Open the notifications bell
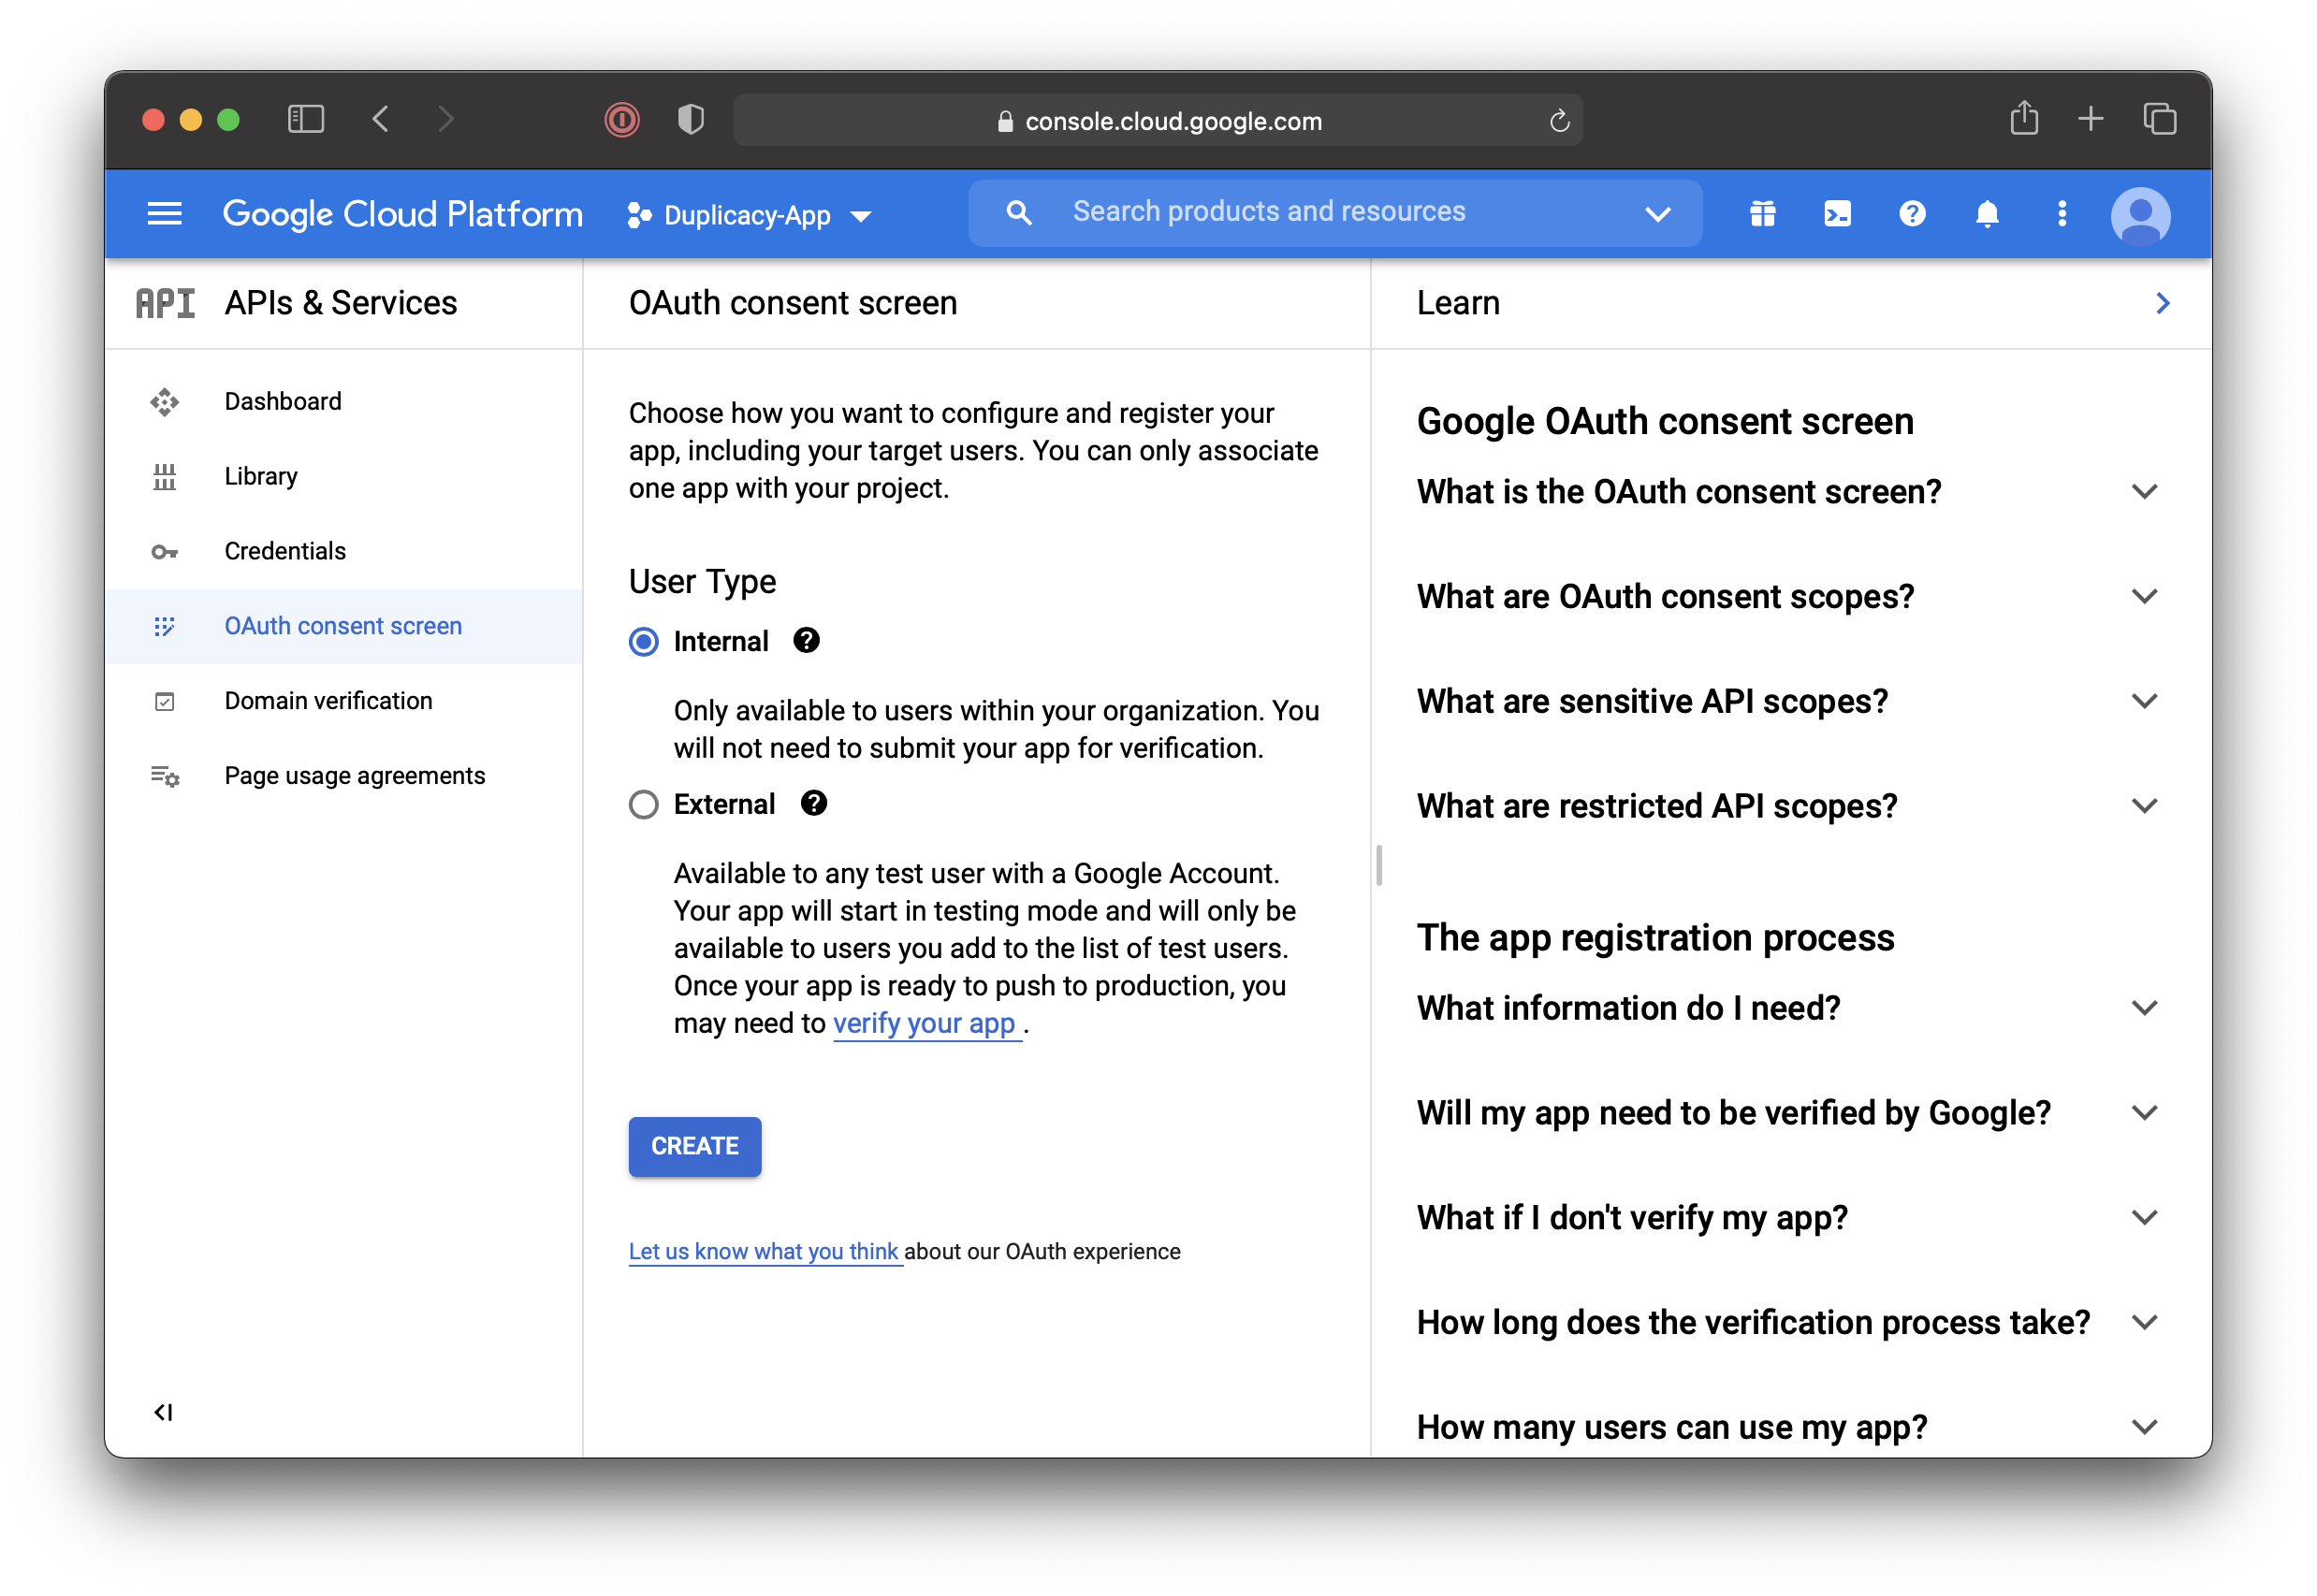 click(x=1987, y=214)
